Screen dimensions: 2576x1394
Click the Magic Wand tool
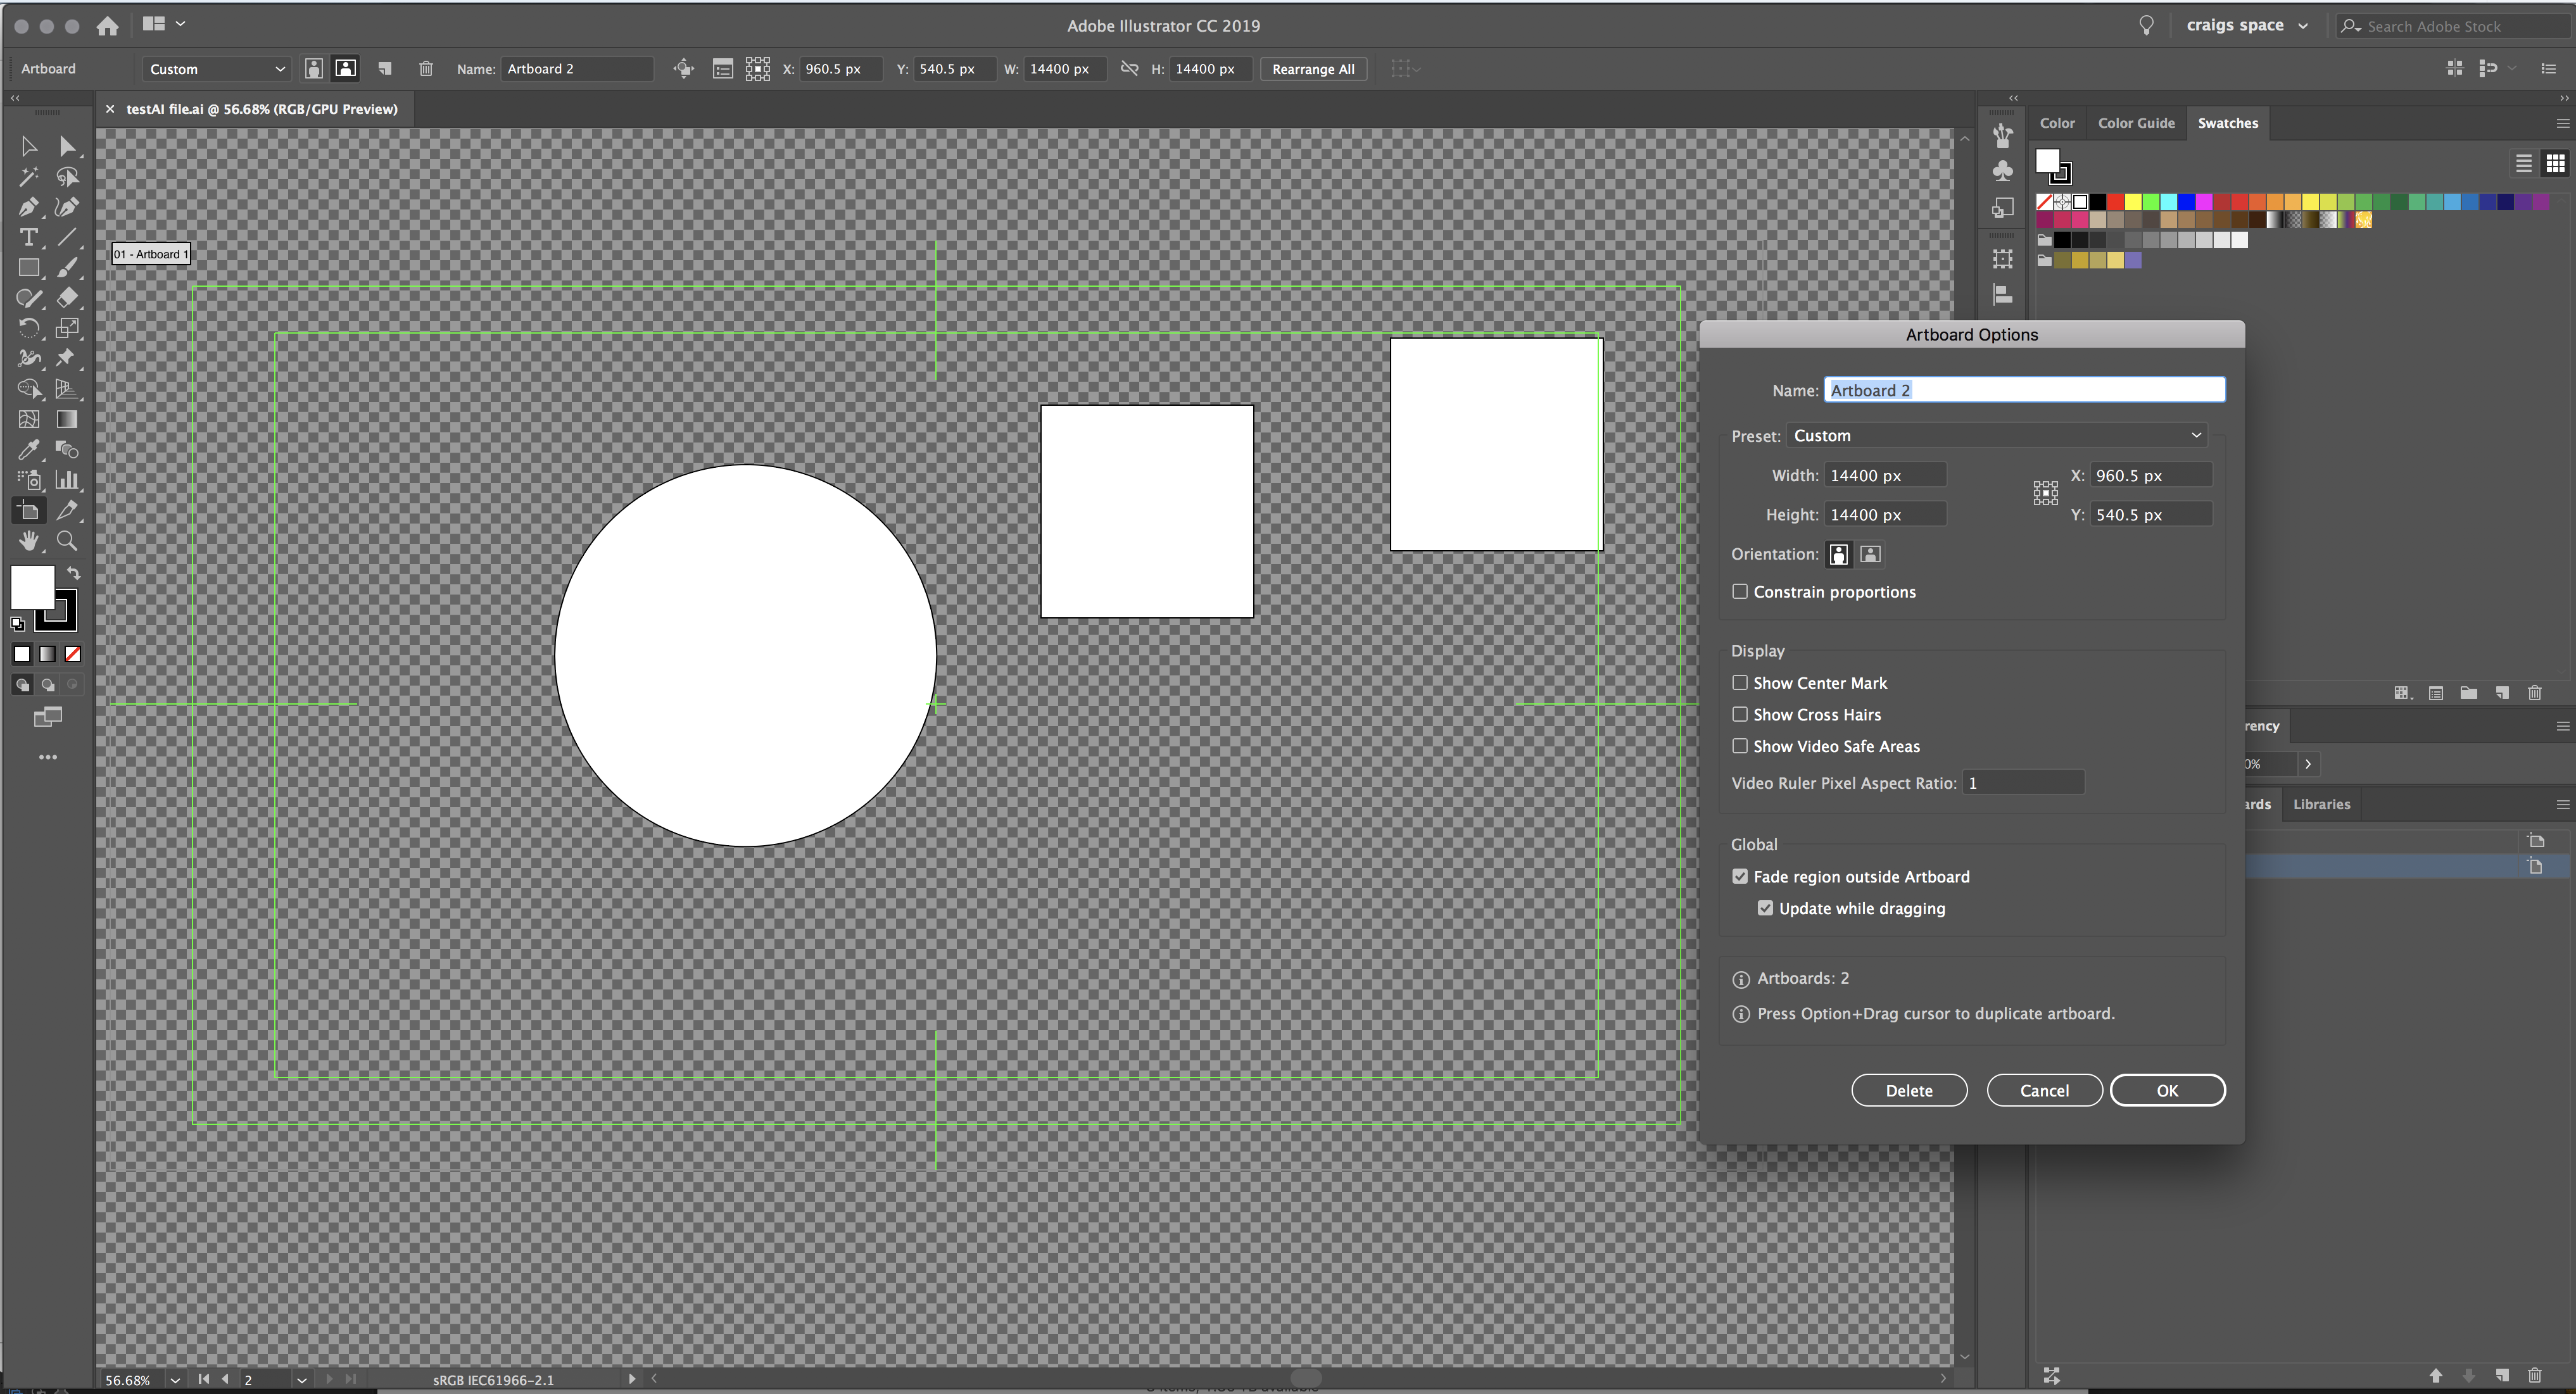coord(28,177)
